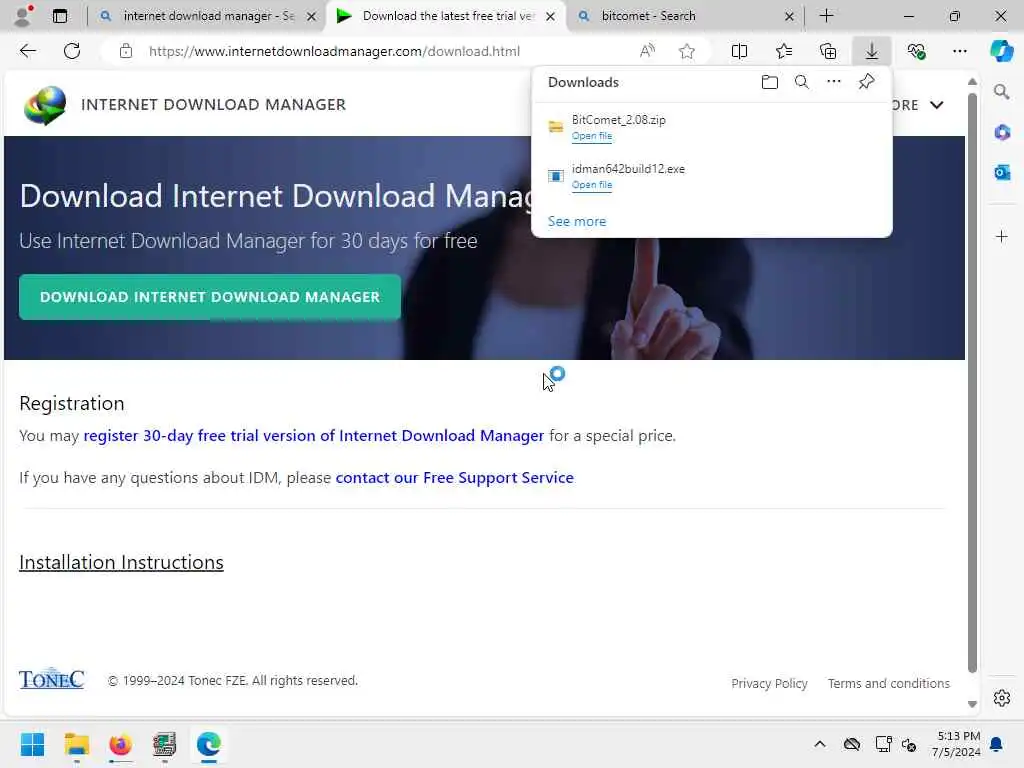Viewport: 1024px width, 768px height.
Task: Activate Read aloud icon in address bar
Action: pos(647,51)
